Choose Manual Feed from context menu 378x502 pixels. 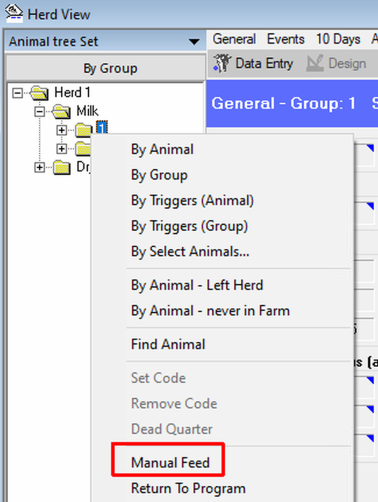tap(170, 463)
